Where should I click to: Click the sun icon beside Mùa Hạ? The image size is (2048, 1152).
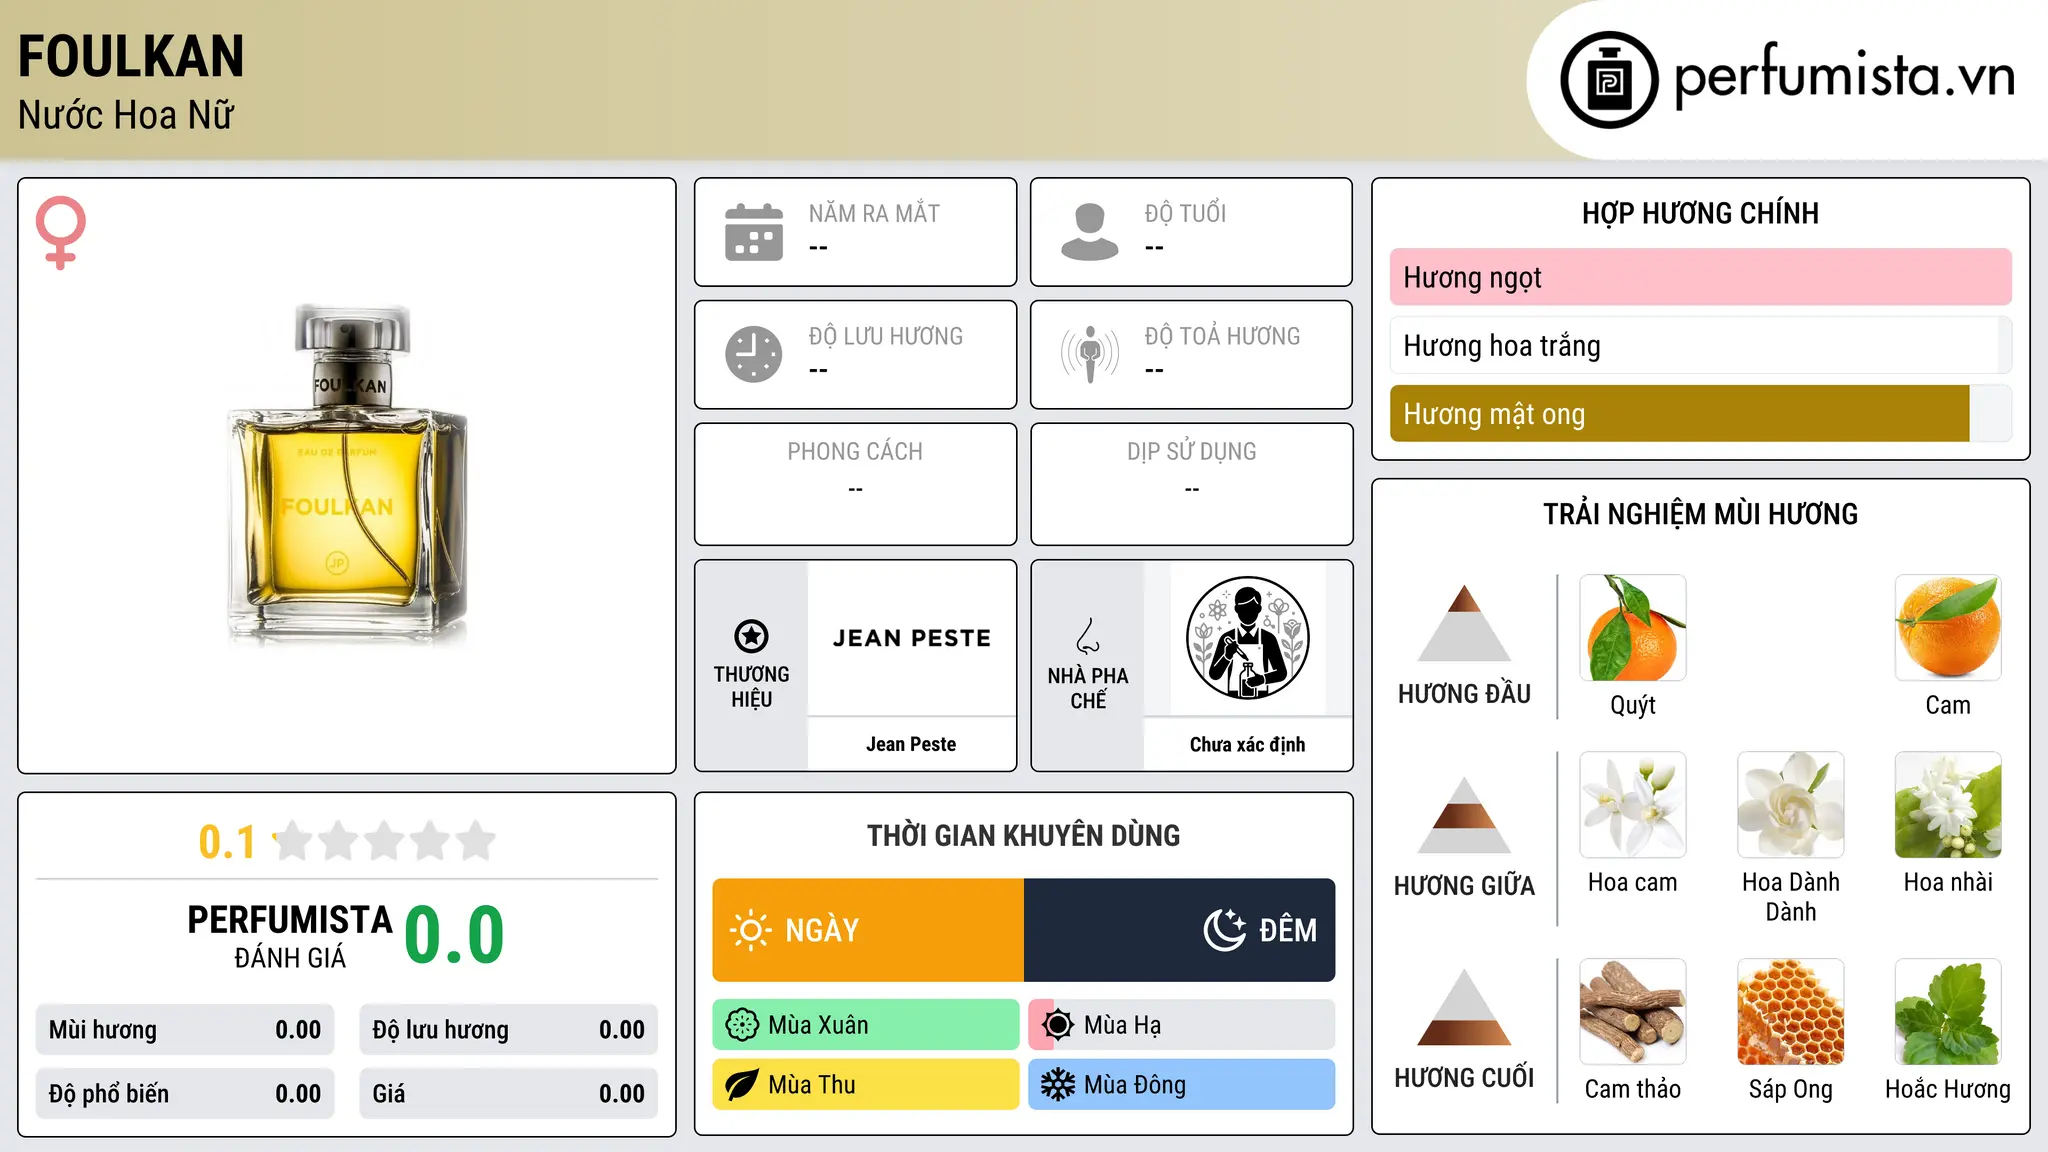point(1058,1025)
